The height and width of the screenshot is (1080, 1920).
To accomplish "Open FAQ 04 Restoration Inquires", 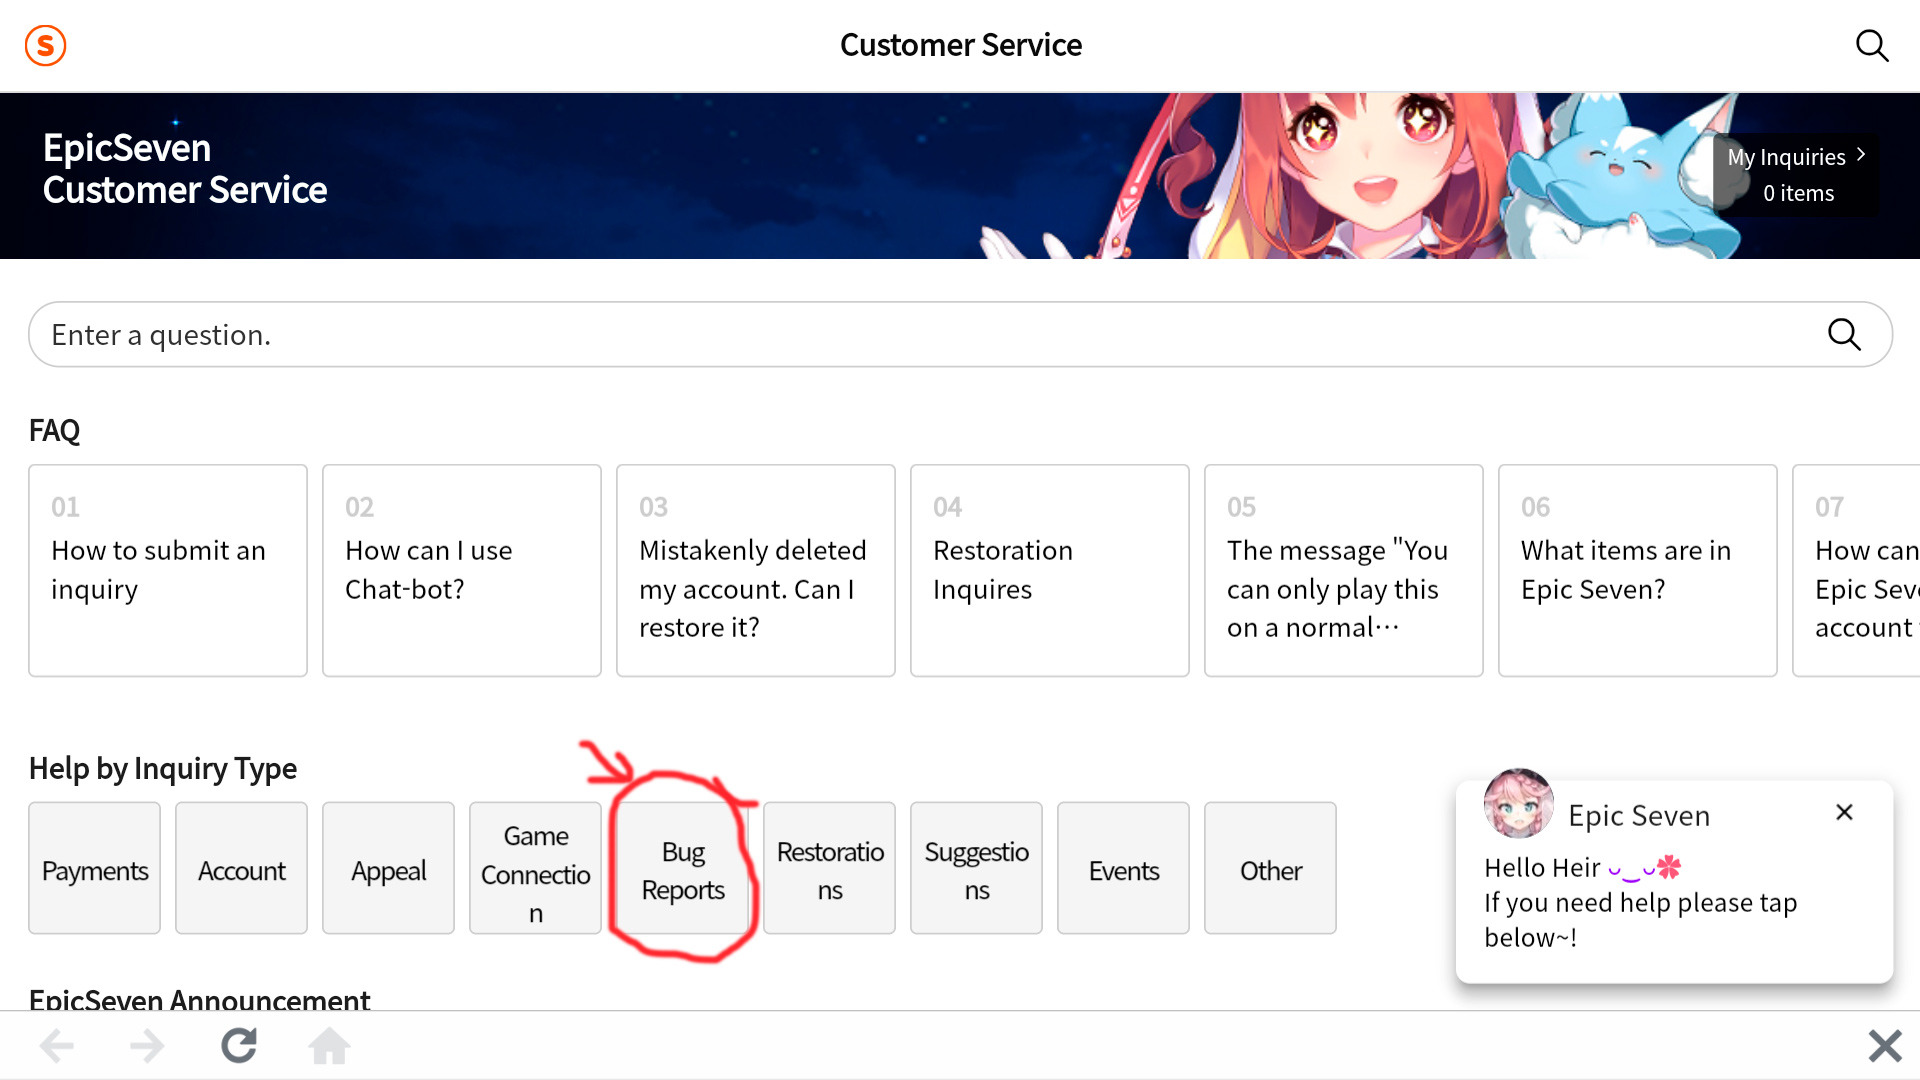I will click(x=1050, y=570).
